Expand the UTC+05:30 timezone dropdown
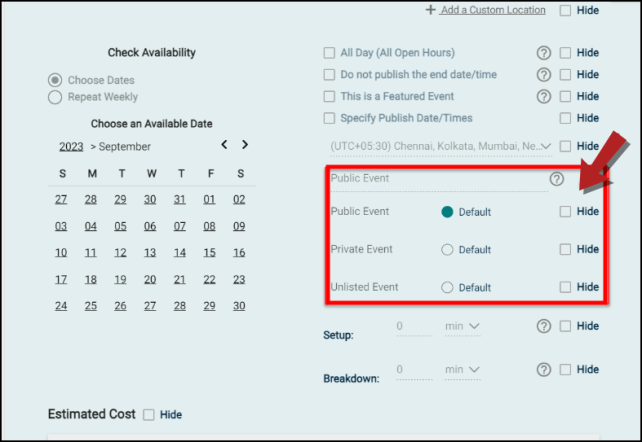The image size is (642, 442). [441, 147]
